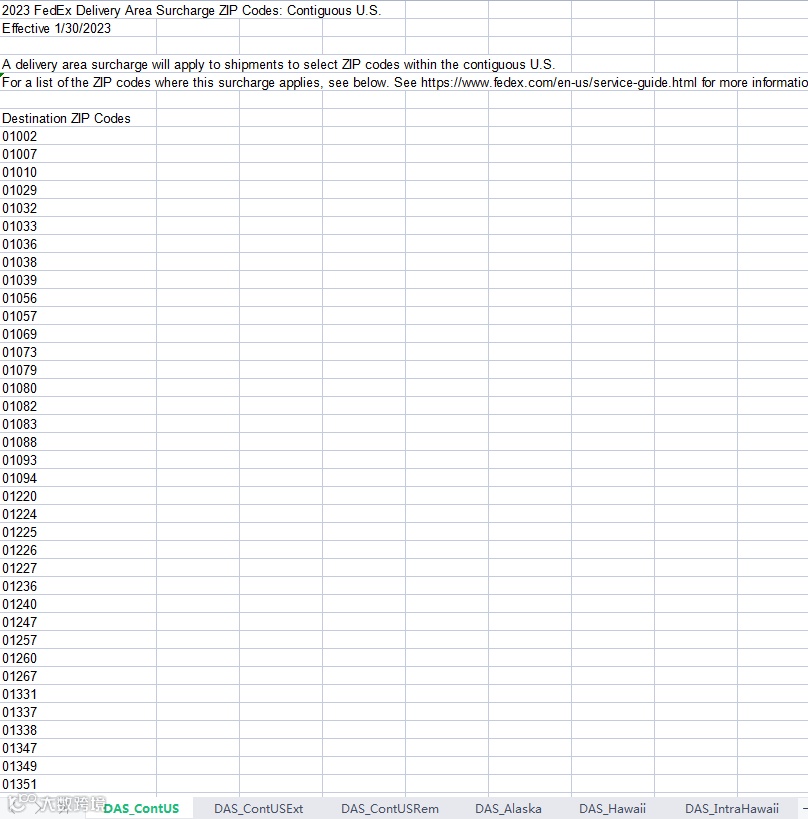Select ZIP code cell 01094
The image size is (808, 819).
click(x=78, y=478)
